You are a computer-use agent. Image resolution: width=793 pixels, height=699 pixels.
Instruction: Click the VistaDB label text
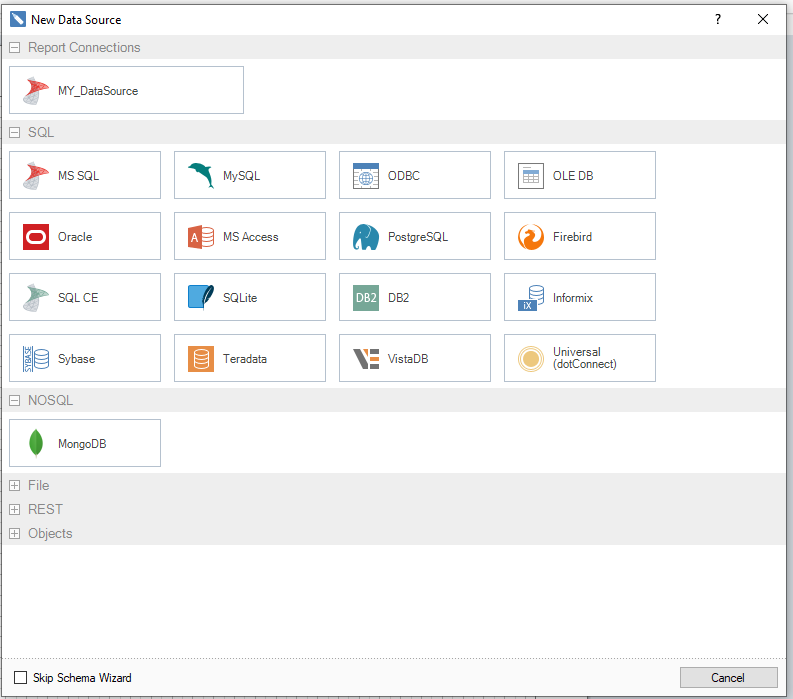point(408,359)
